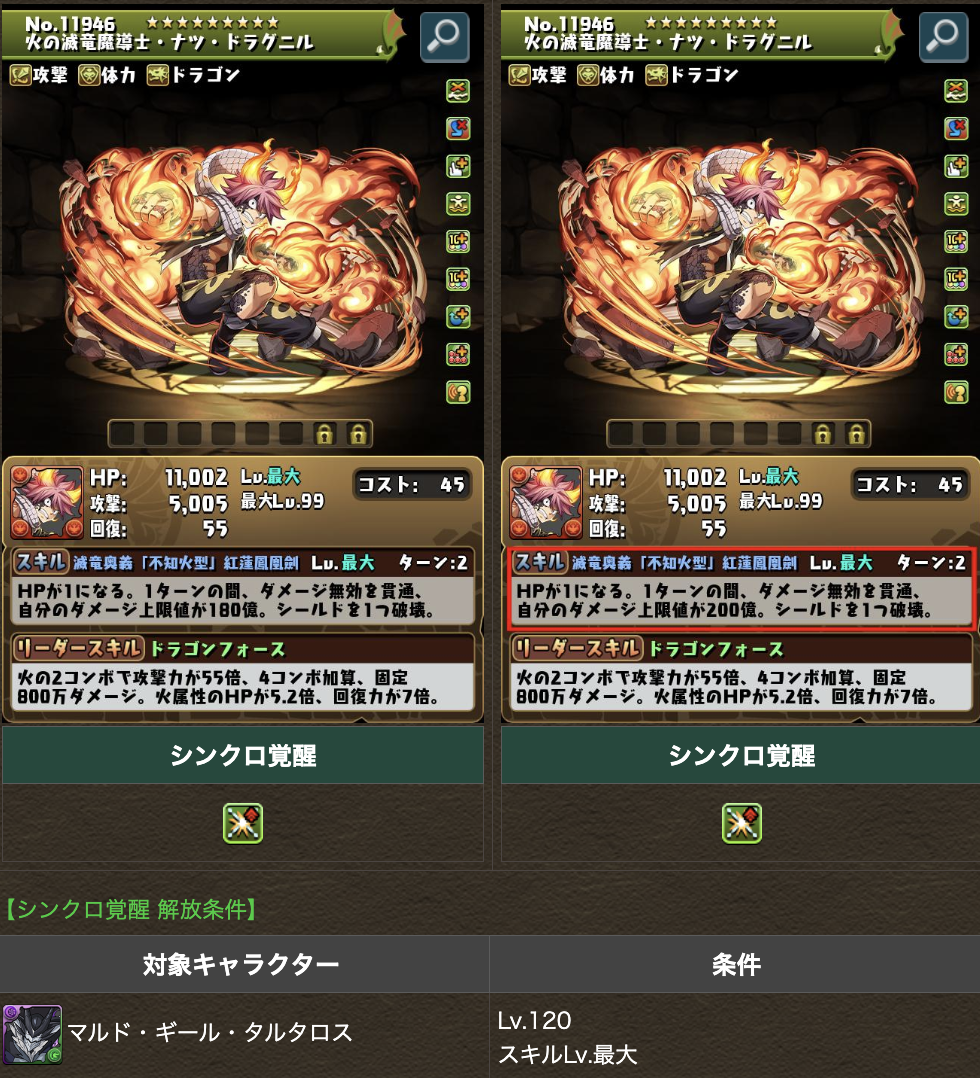Tap the left card's finger time-extend awakening icon
The image size is (980, 1078).
point(458,166)
